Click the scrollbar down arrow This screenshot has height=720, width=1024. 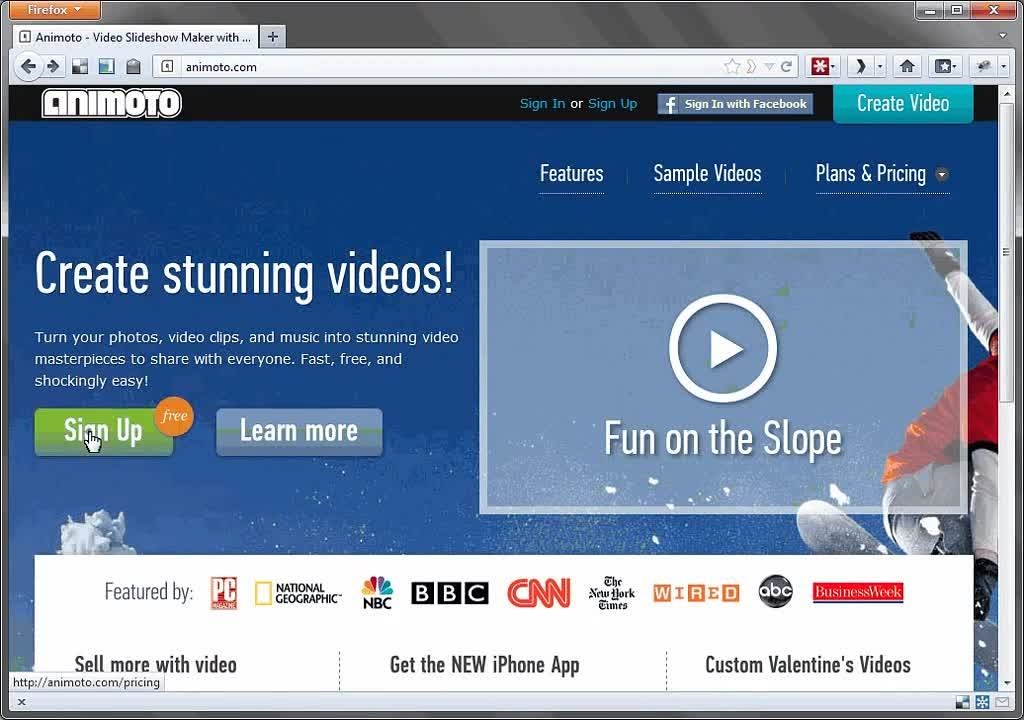click(1006, 683)
